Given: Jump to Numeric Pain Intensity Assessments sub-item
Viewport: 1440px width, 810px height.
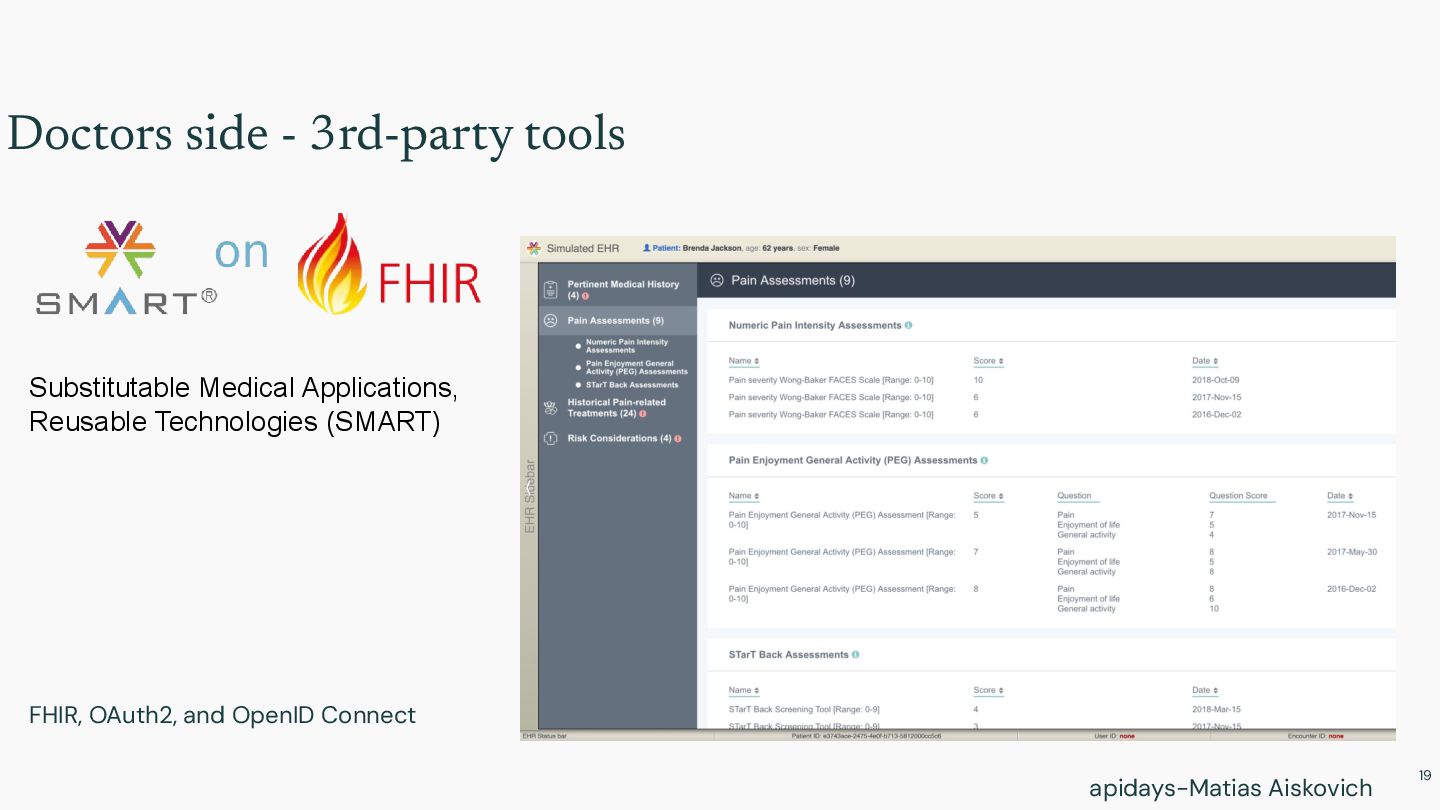Looking at the screenshot, I should coord(627,346).
